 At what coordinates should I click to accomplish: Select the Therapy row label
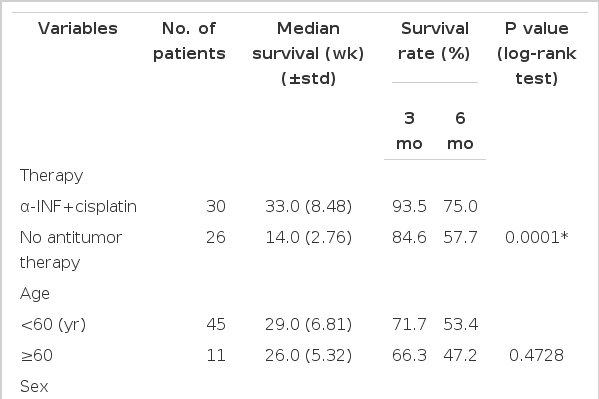point(52,176)
